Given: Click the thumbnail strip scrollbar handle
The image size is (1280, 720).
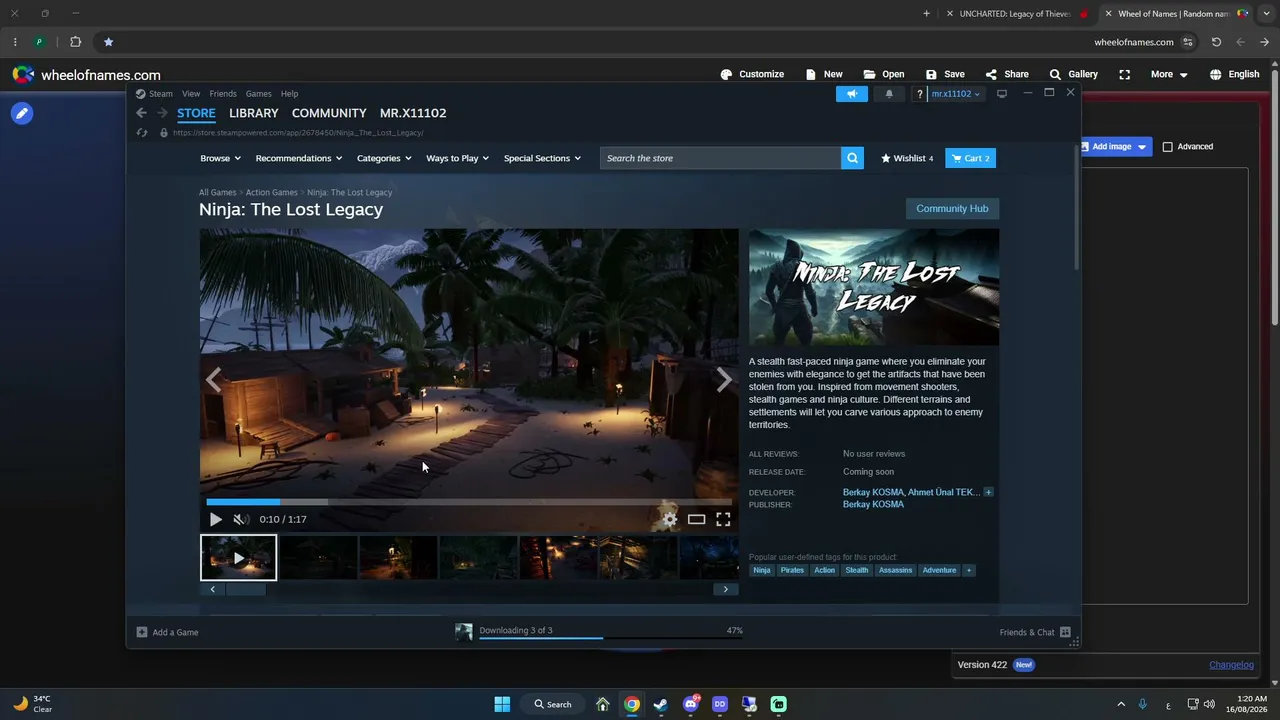Looking at the screenshot, I should click(245, 589).
